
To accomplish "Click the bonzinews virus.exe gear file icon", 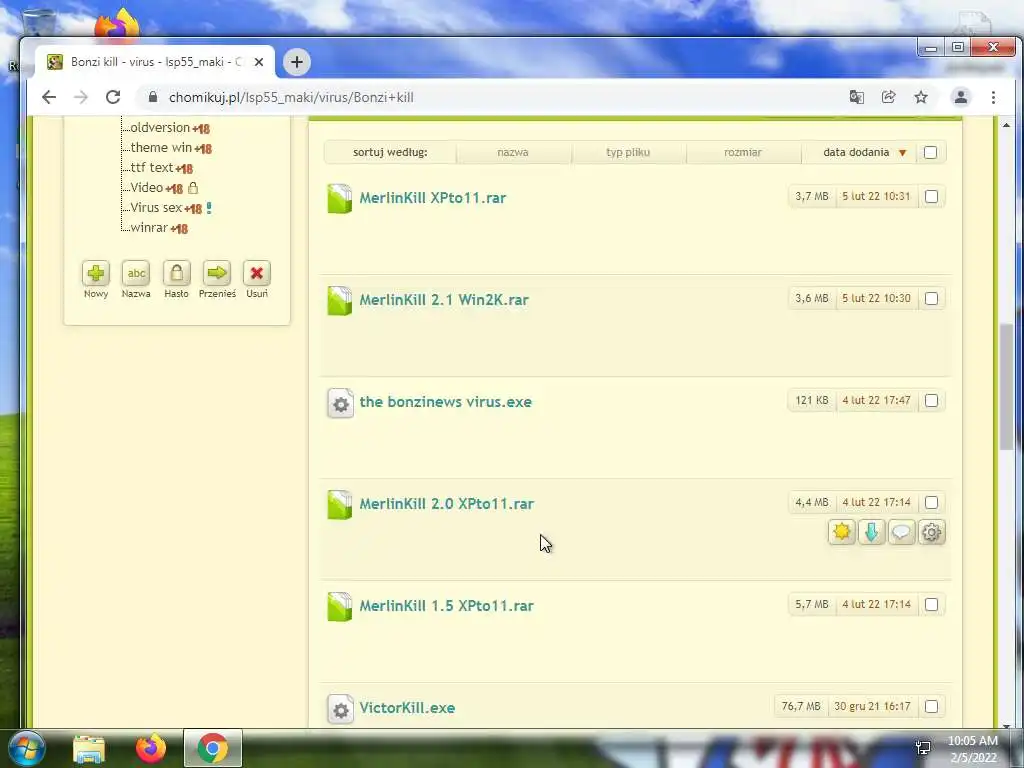I will click(340, 403).
